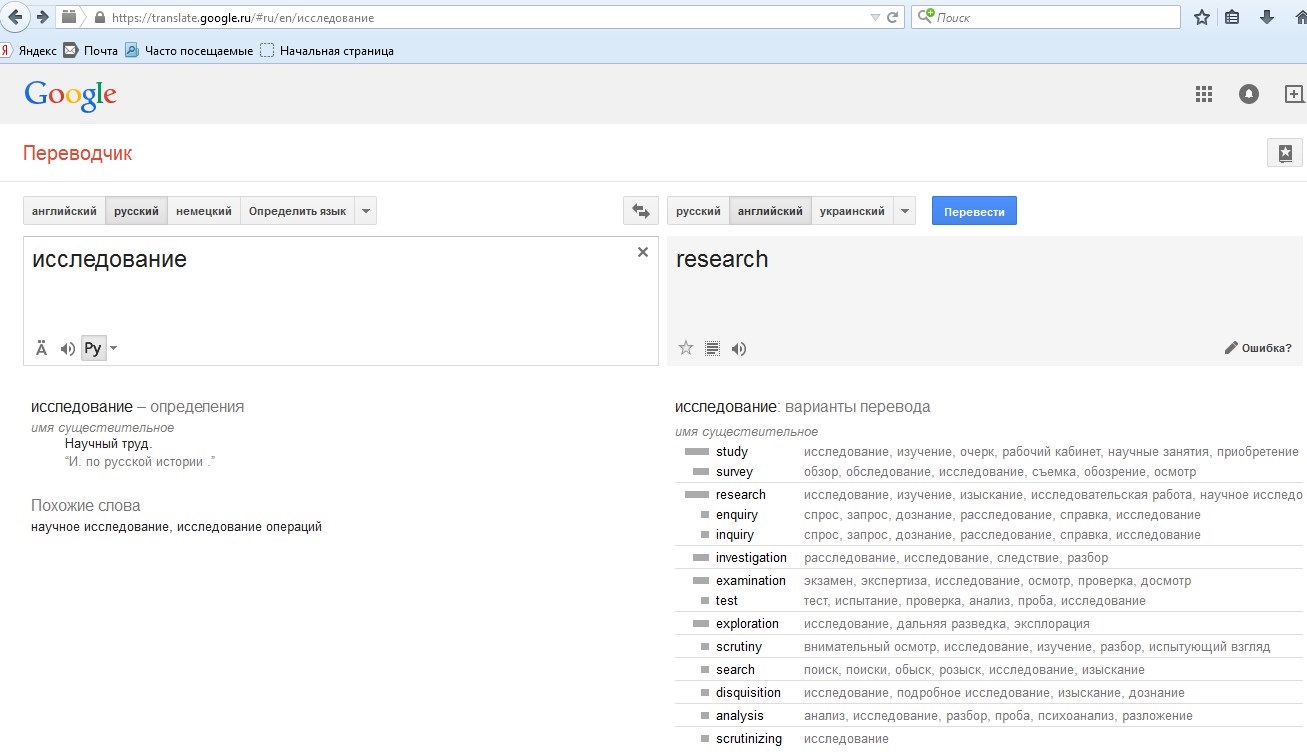Click 'research' in the variants list
1307x756 pixels.
pos(741,495)
